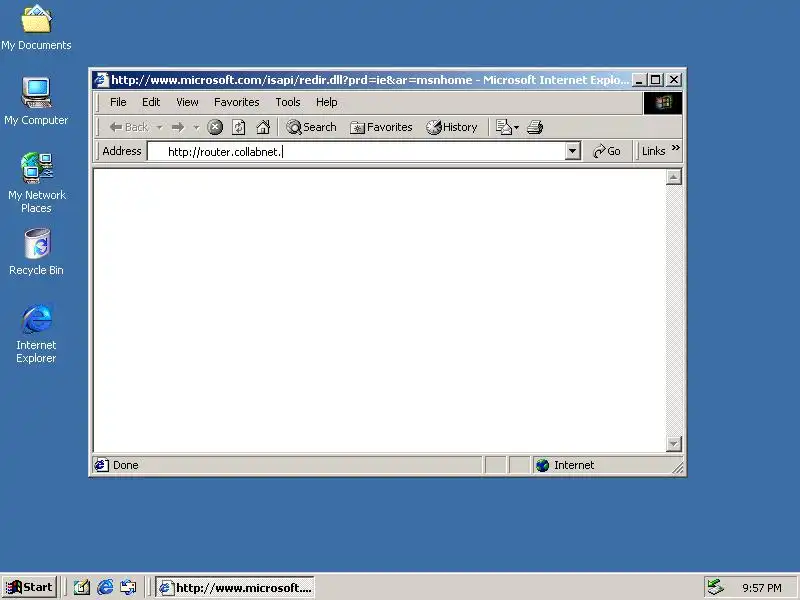The width and height of the screenshot is (800, 600).
Task: Click the IE icon in the window title bar
Action: click(x=102, y=80)
